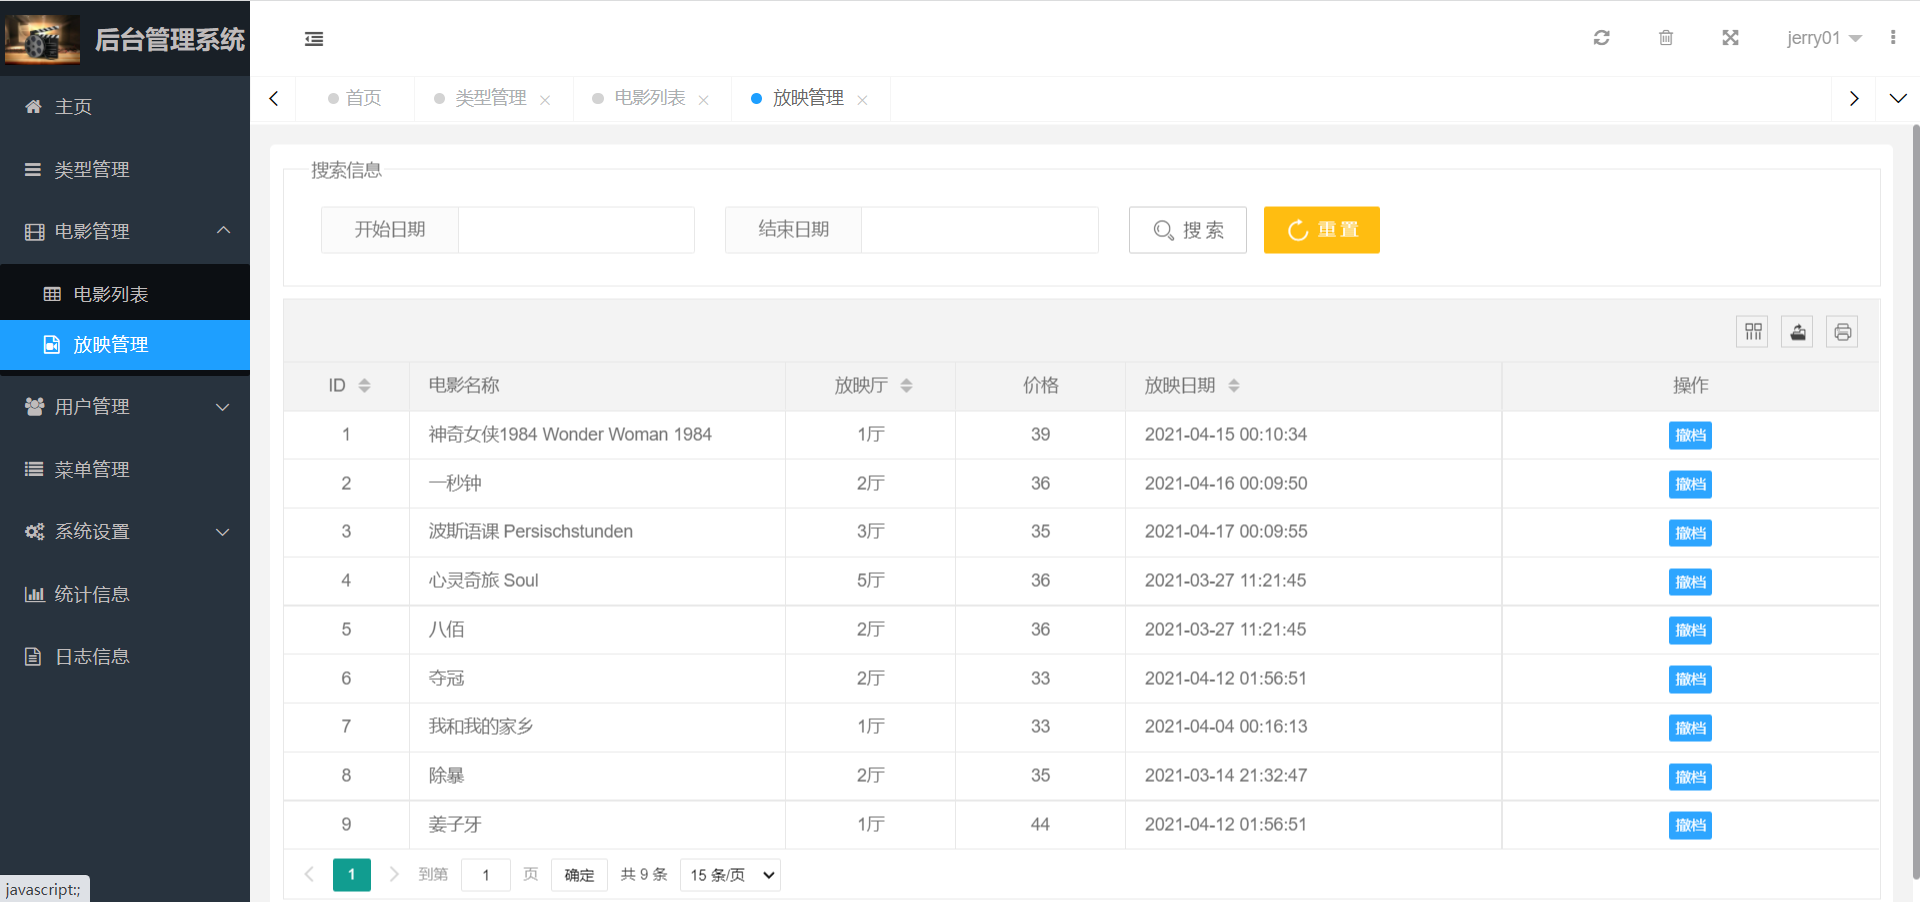The width and height of the screenshot is (1920, 902).
Task: Click 撤档 for 姜子牙
Action: click(x=1690, y=826)
